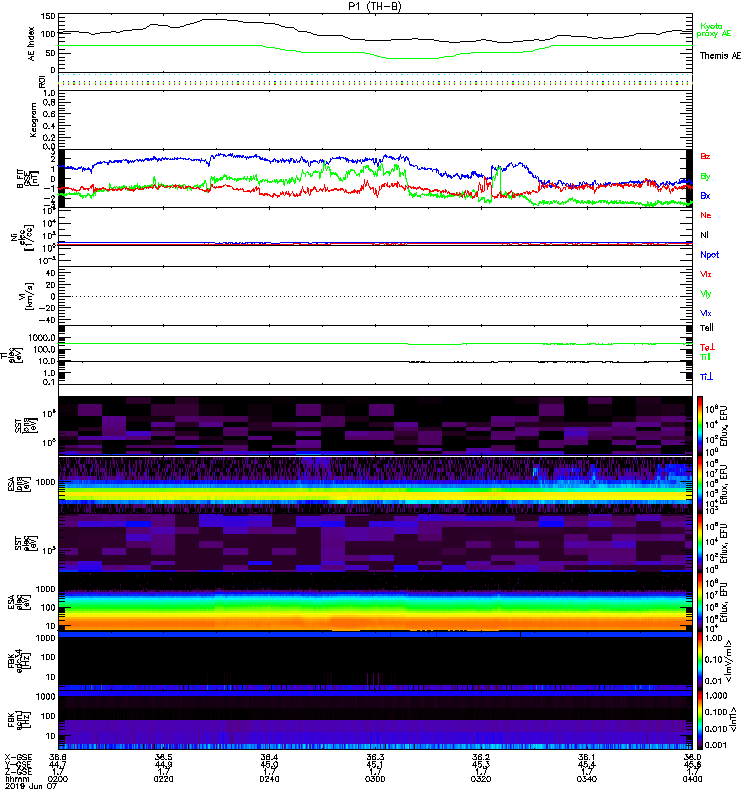Click the "0.10" value on the mV/m color bar
750x800 pixels.
point(714,659)
